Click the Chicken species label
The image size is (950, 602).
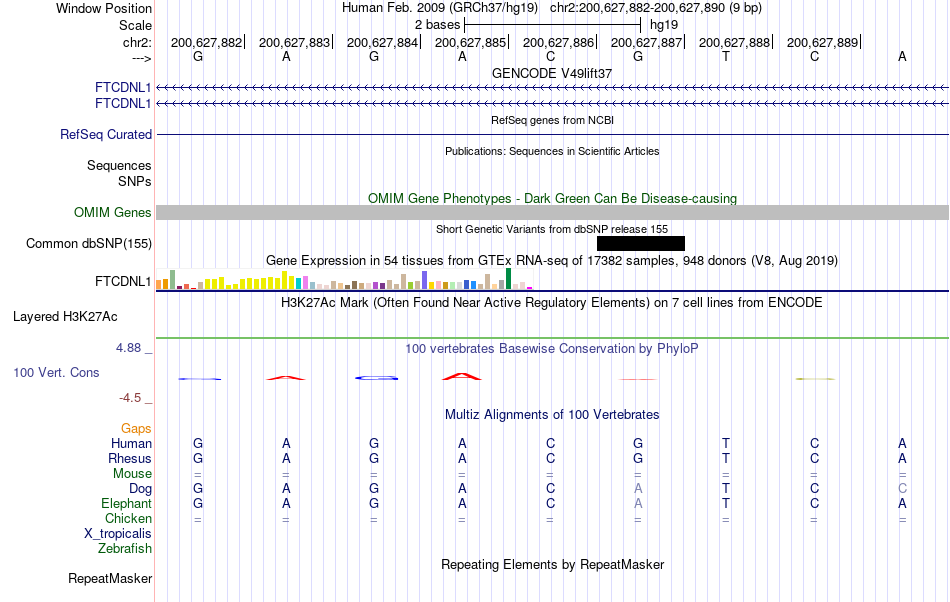click(x=128, y=518)
